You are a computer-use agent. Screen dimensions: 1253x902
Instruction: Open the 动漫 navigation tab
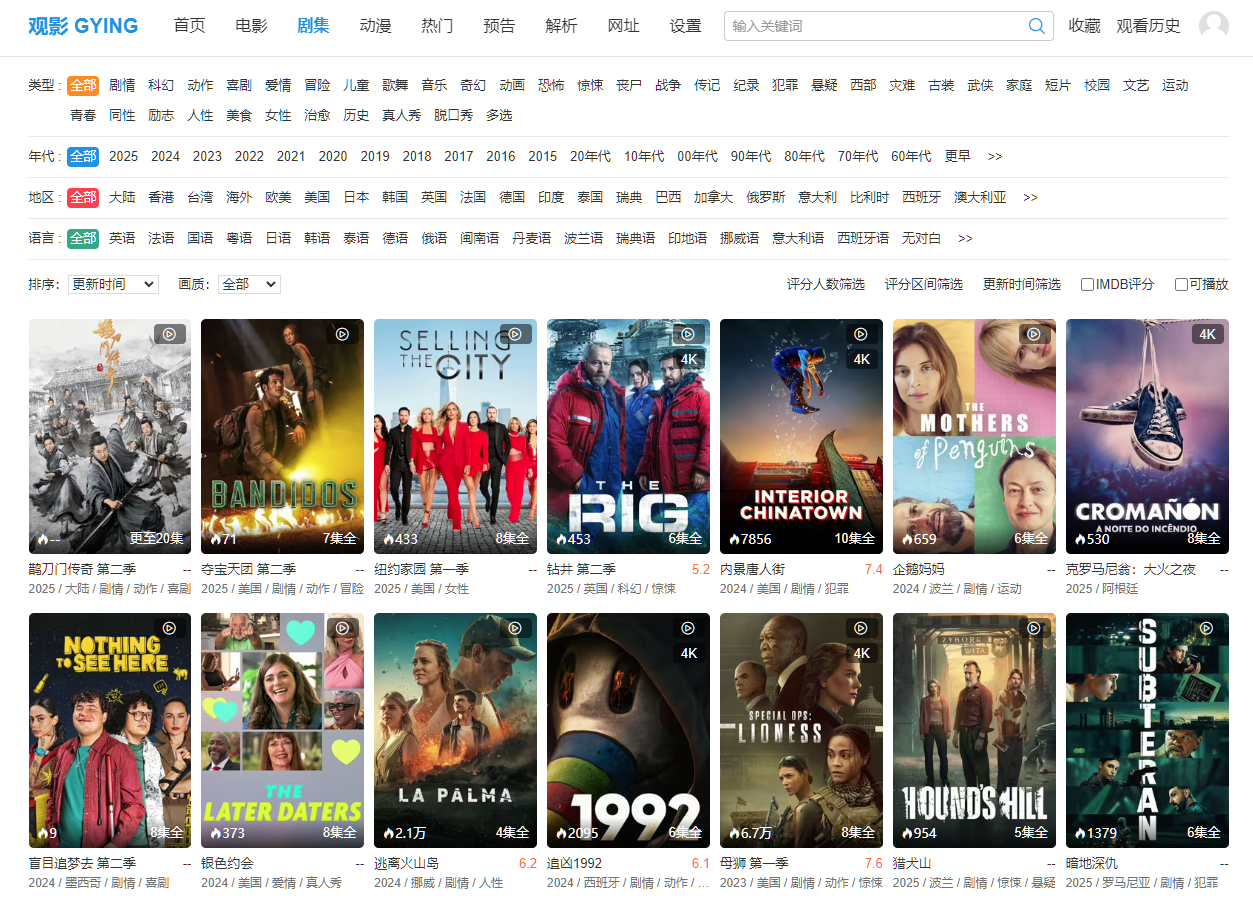[x=375, y=26]
